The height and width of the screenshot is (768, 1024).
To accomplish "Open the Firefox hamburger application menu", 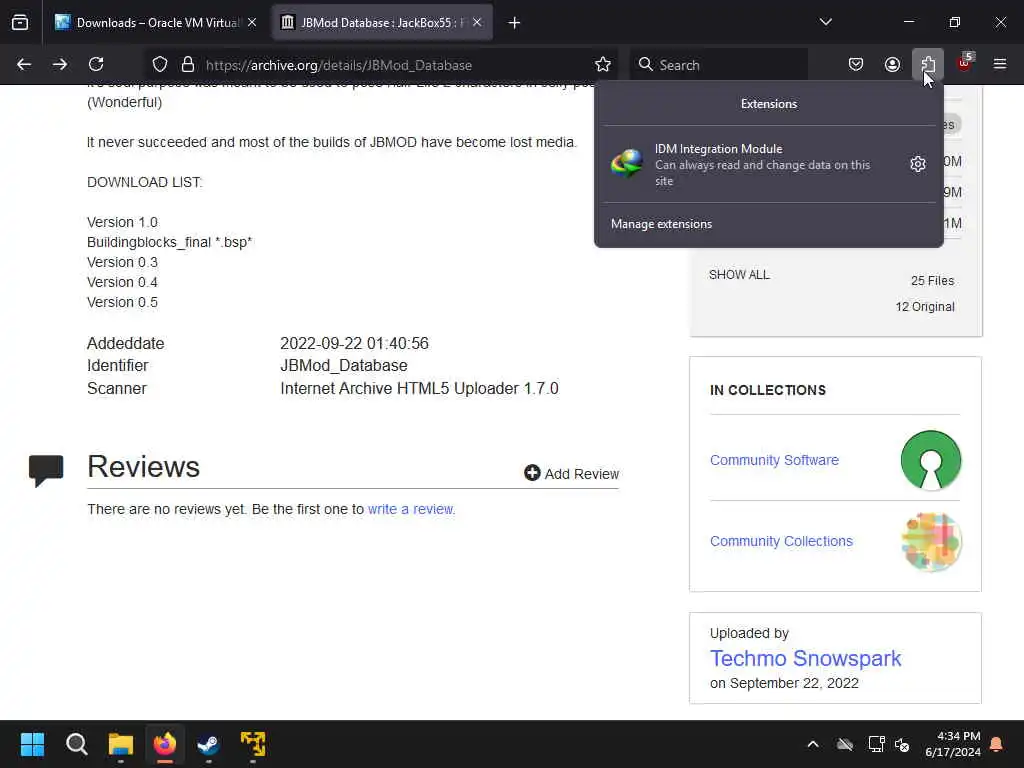I will click(1000, 64).
